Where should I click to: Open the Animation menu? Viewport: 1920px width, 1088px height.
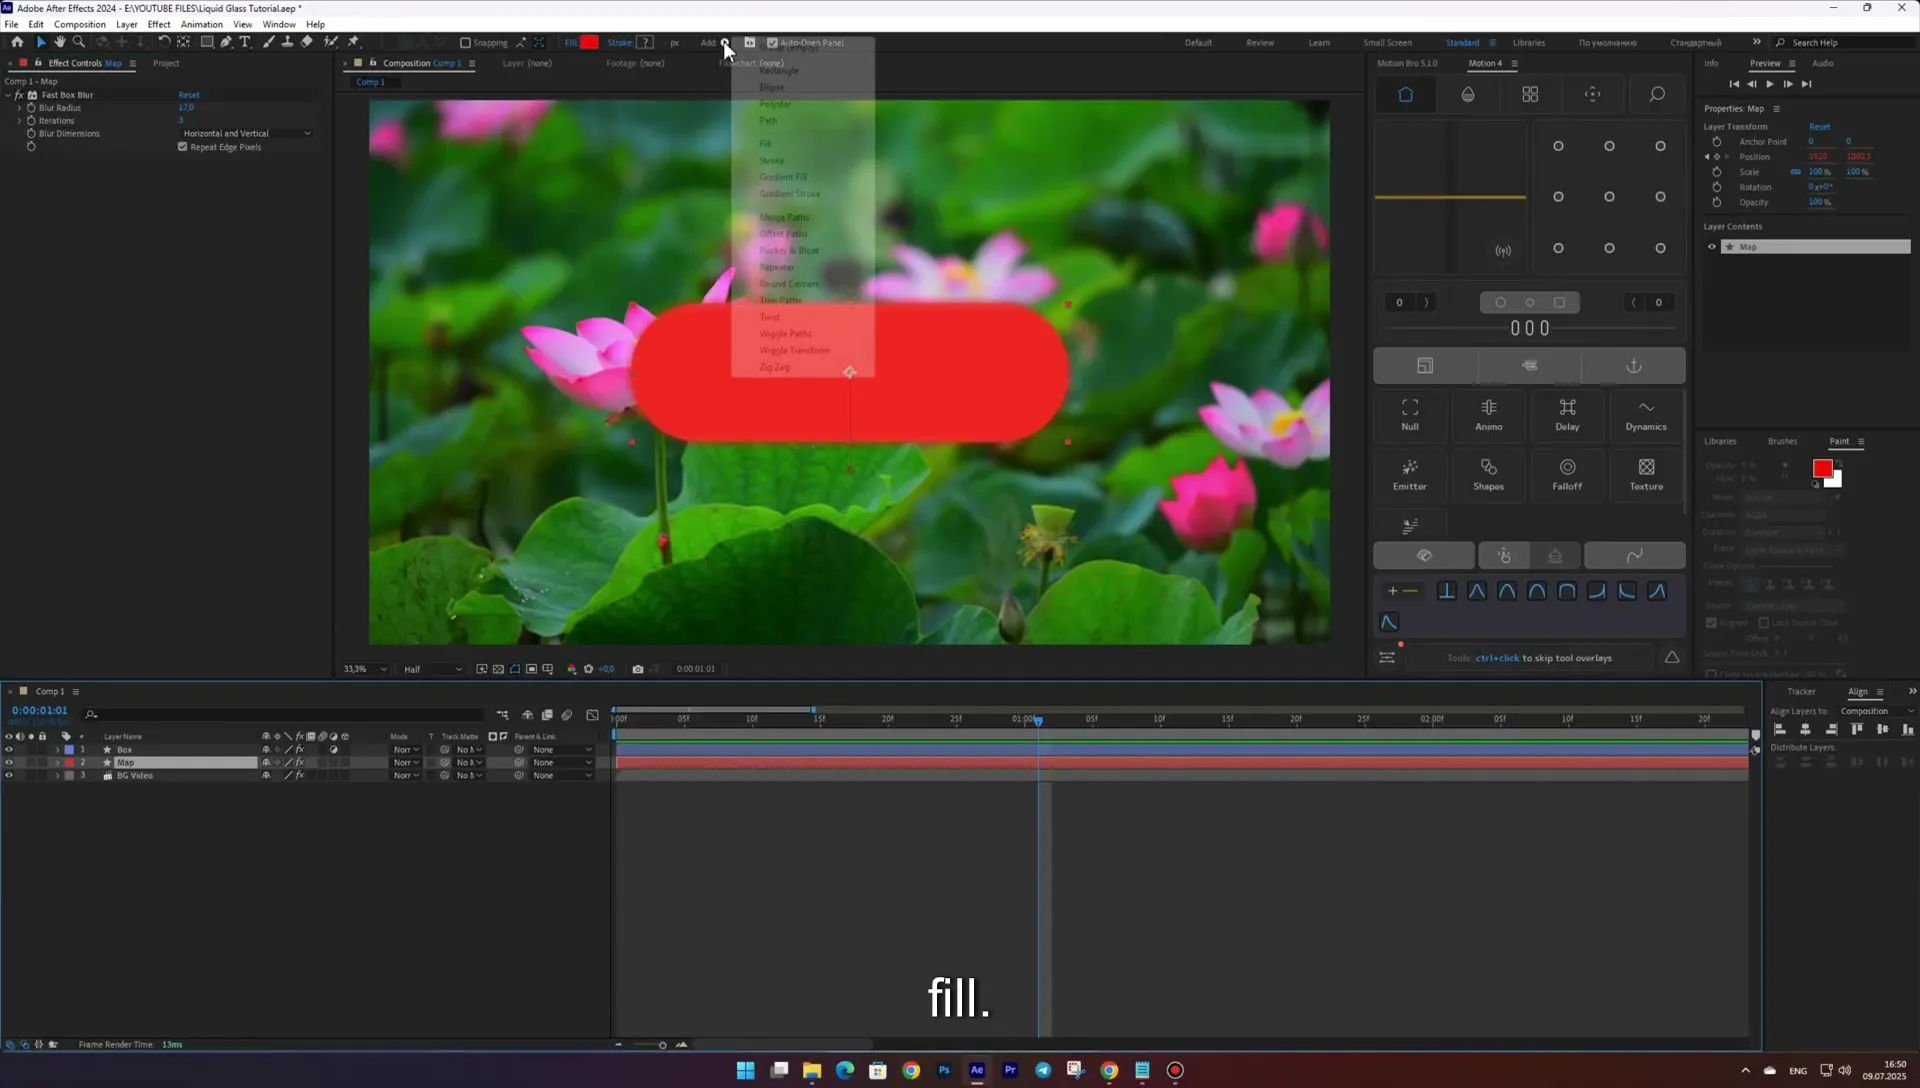click(x=202, y=24)
